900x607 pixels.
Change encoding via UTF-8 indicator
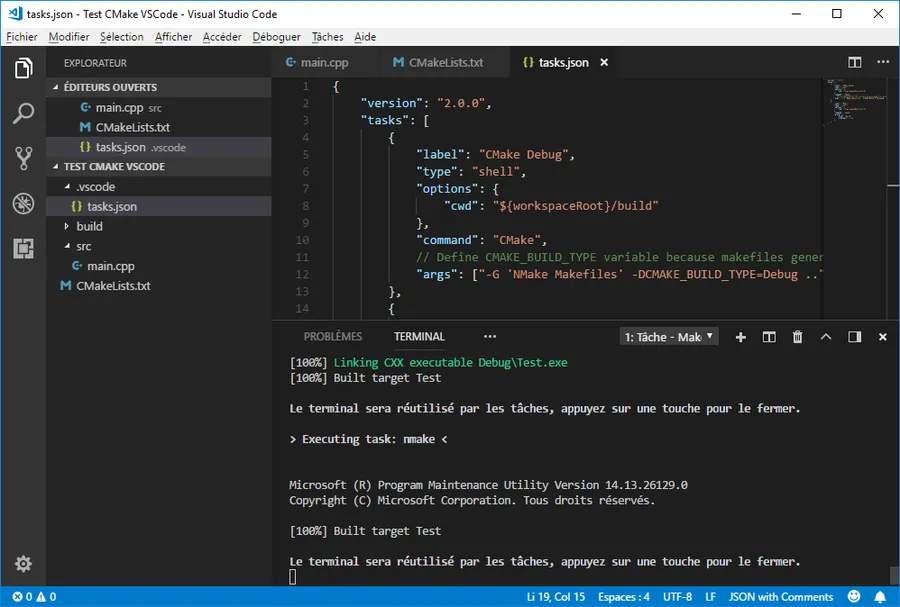tap(678, 597)
